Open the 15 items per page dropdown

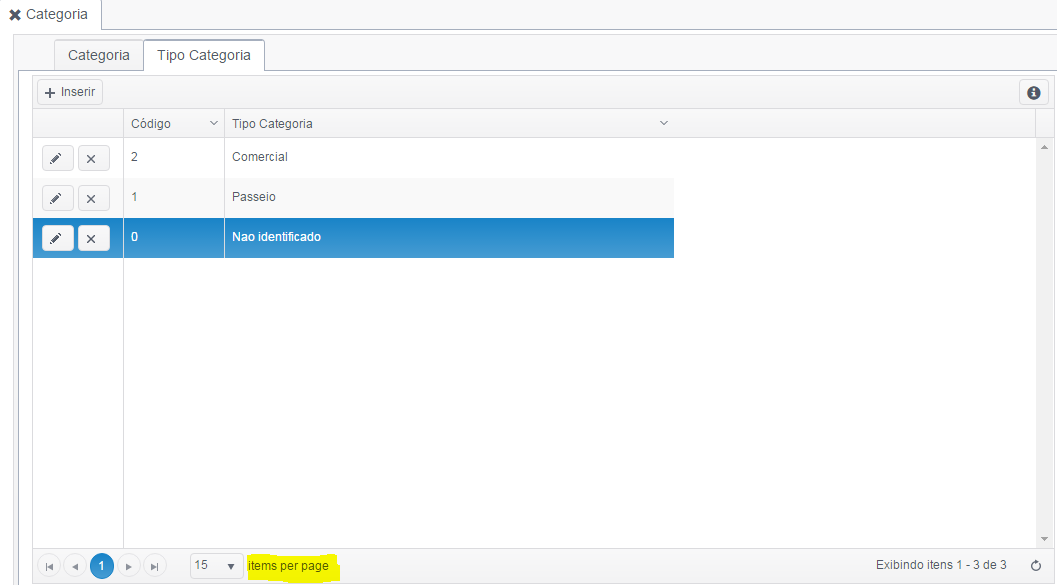click(216, 565)
